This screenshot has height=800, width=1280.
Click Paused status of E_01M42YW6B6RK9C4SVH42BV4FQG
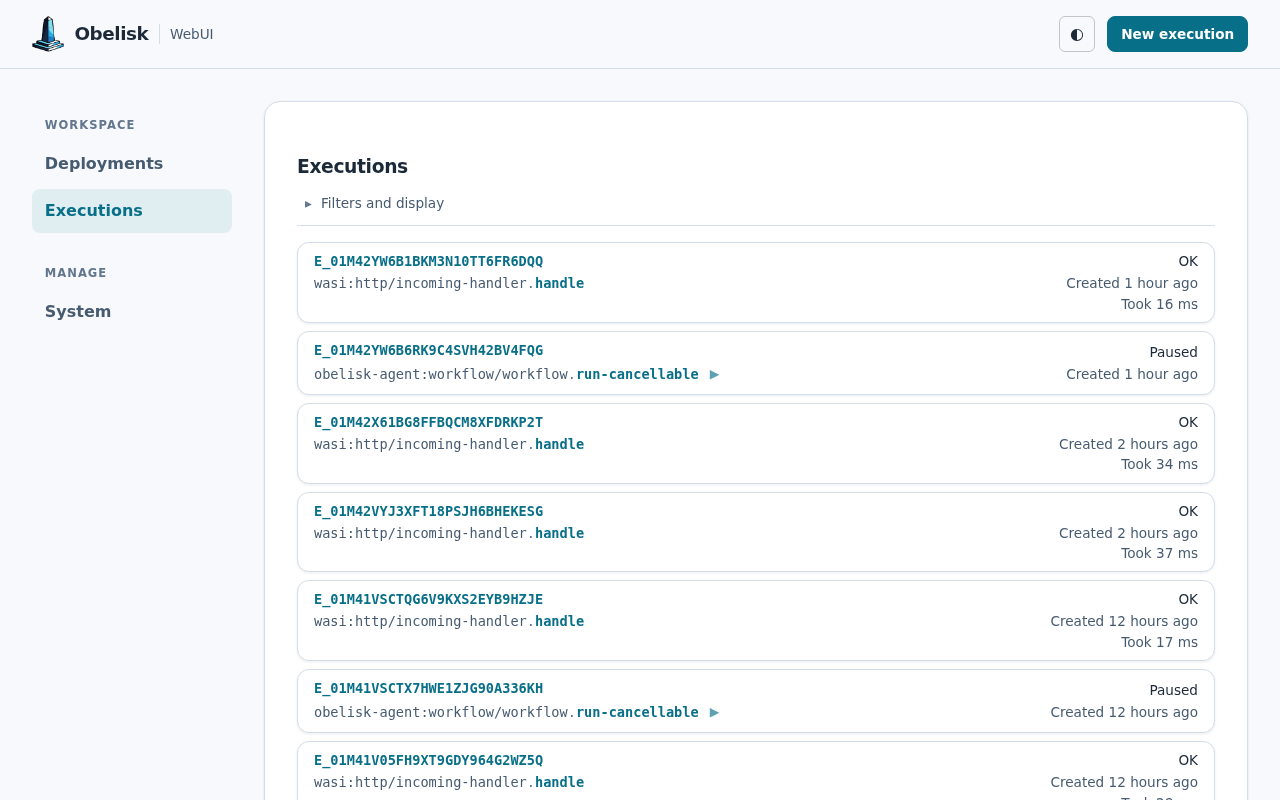click(x=1173, y=352)
